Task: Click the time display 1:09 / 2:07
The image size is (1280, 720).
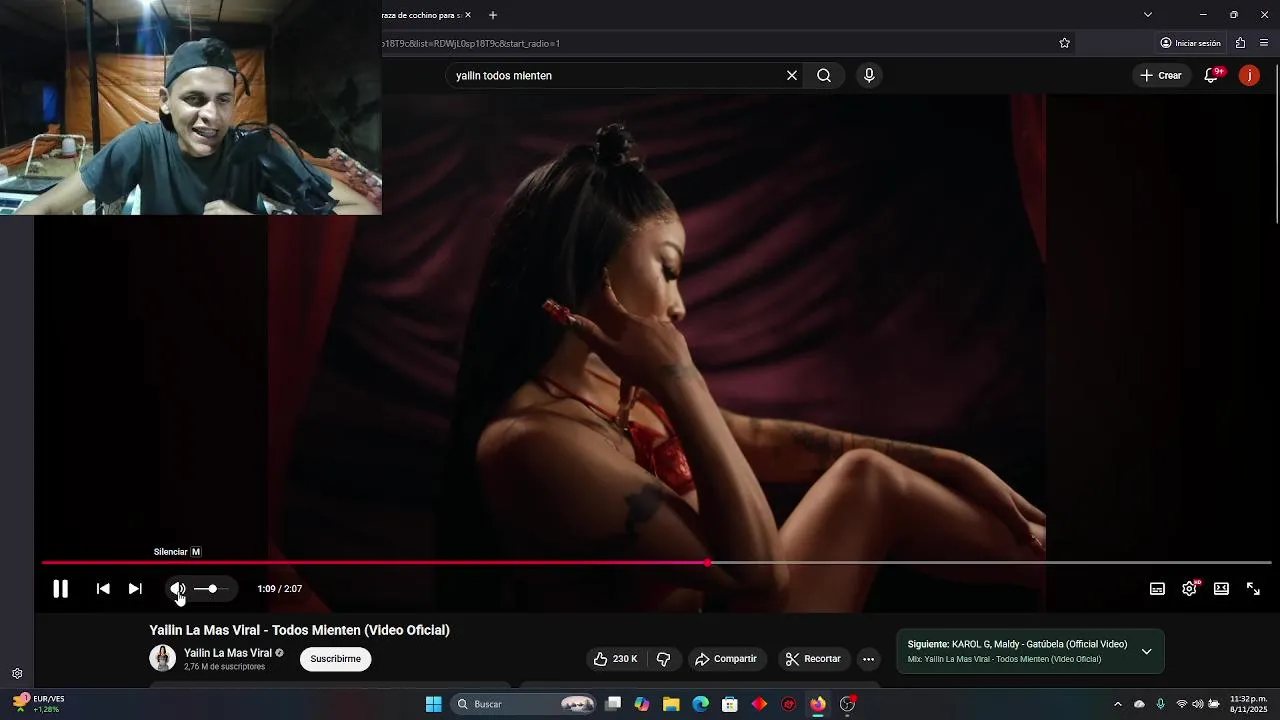Action: coord(279,589)
